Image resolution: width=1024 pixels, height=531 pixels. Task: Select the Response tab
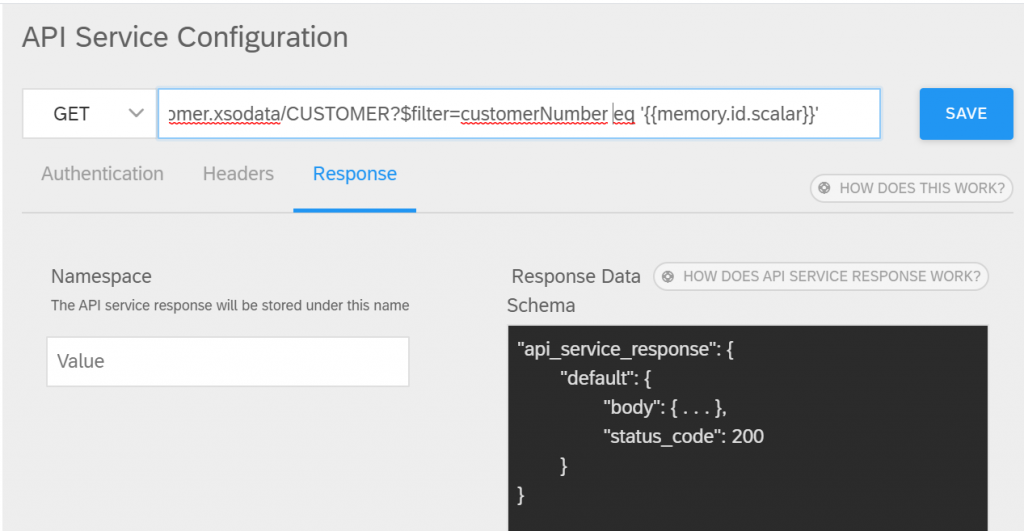pos(355,174)
